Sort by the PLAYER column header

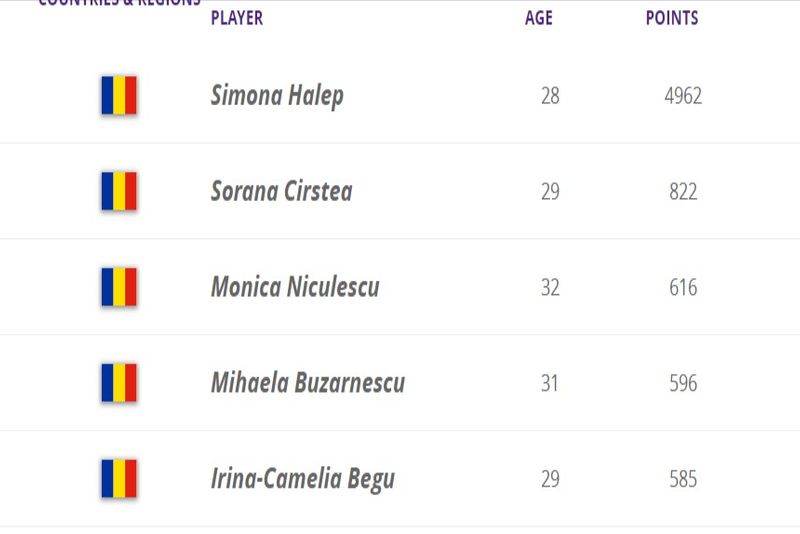pos(237,18)
